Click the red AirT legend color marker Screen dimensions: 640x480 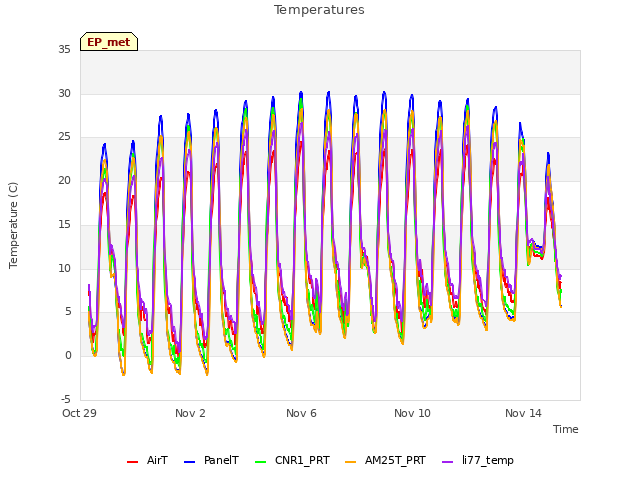(x=133, y=462)
